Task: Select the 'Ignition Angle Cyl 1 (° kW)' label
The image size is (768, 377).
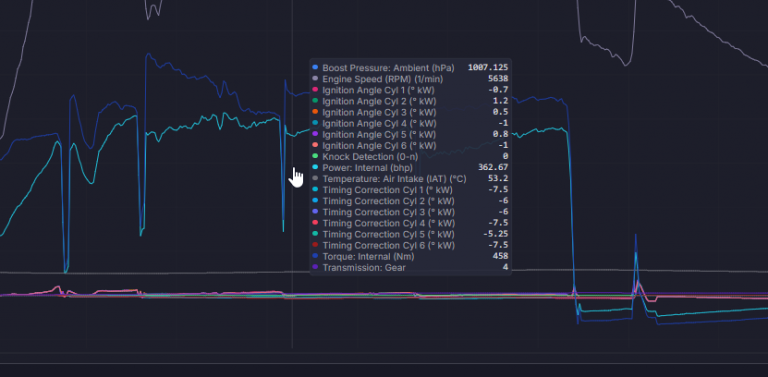Action: pyautogui.click(x=378, y=90)
